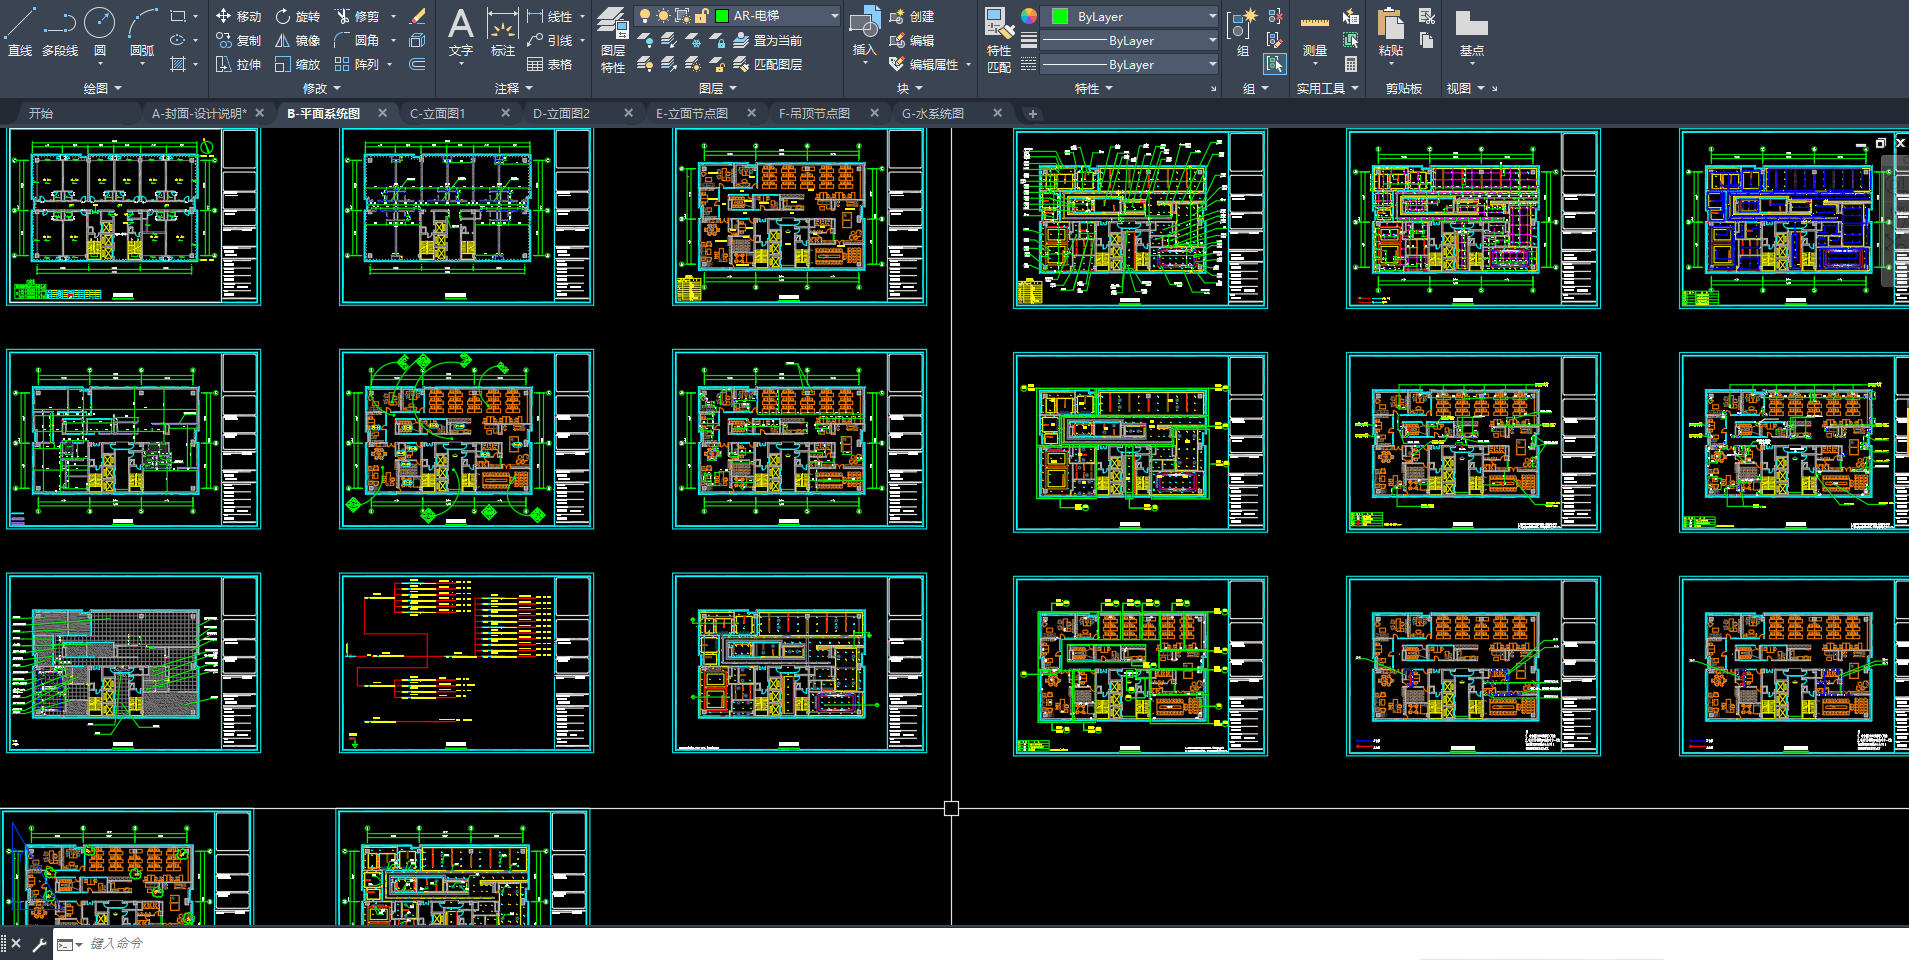Open the ByLayer object color swatch dropdown
Viewport: 1909px width, 960px height.
pyautogui.click(x=1130, y=17)
